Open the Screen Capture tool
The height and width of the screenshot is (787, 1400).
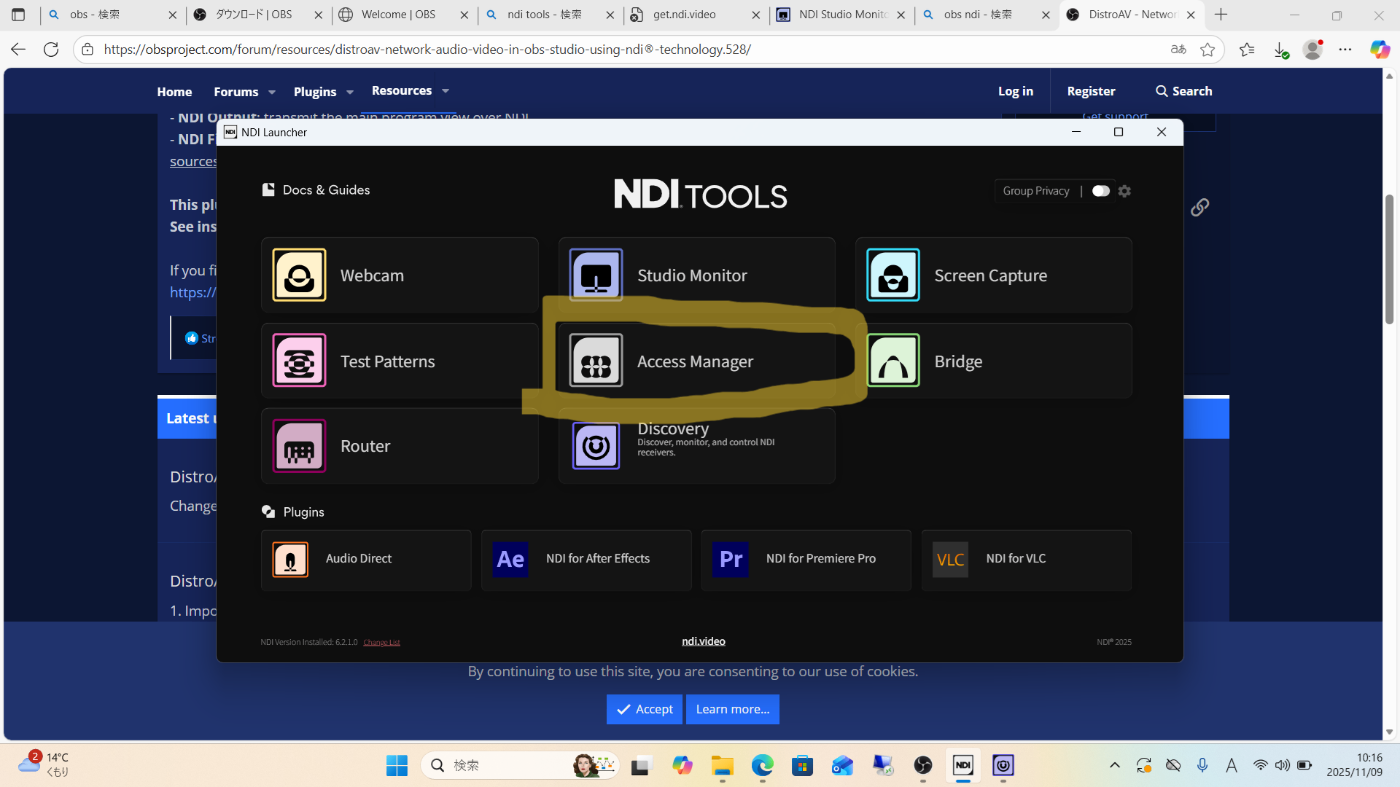pyautogui.click(x=994, y=275)
